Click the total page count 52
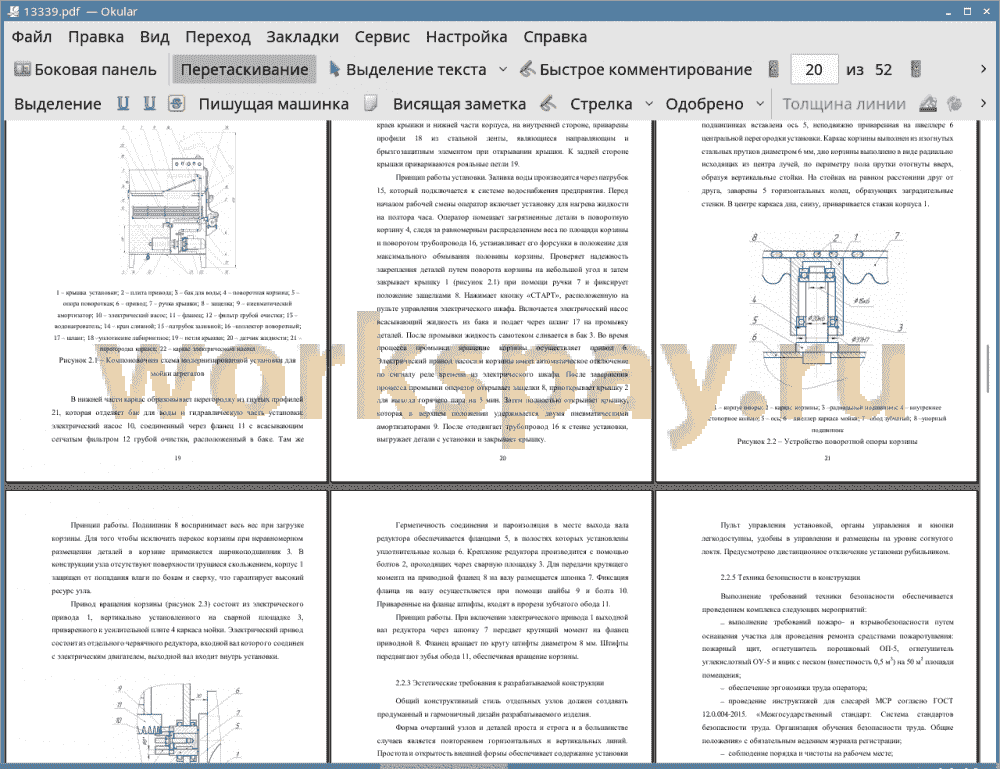1000x769 pixels. click(883, 70)
